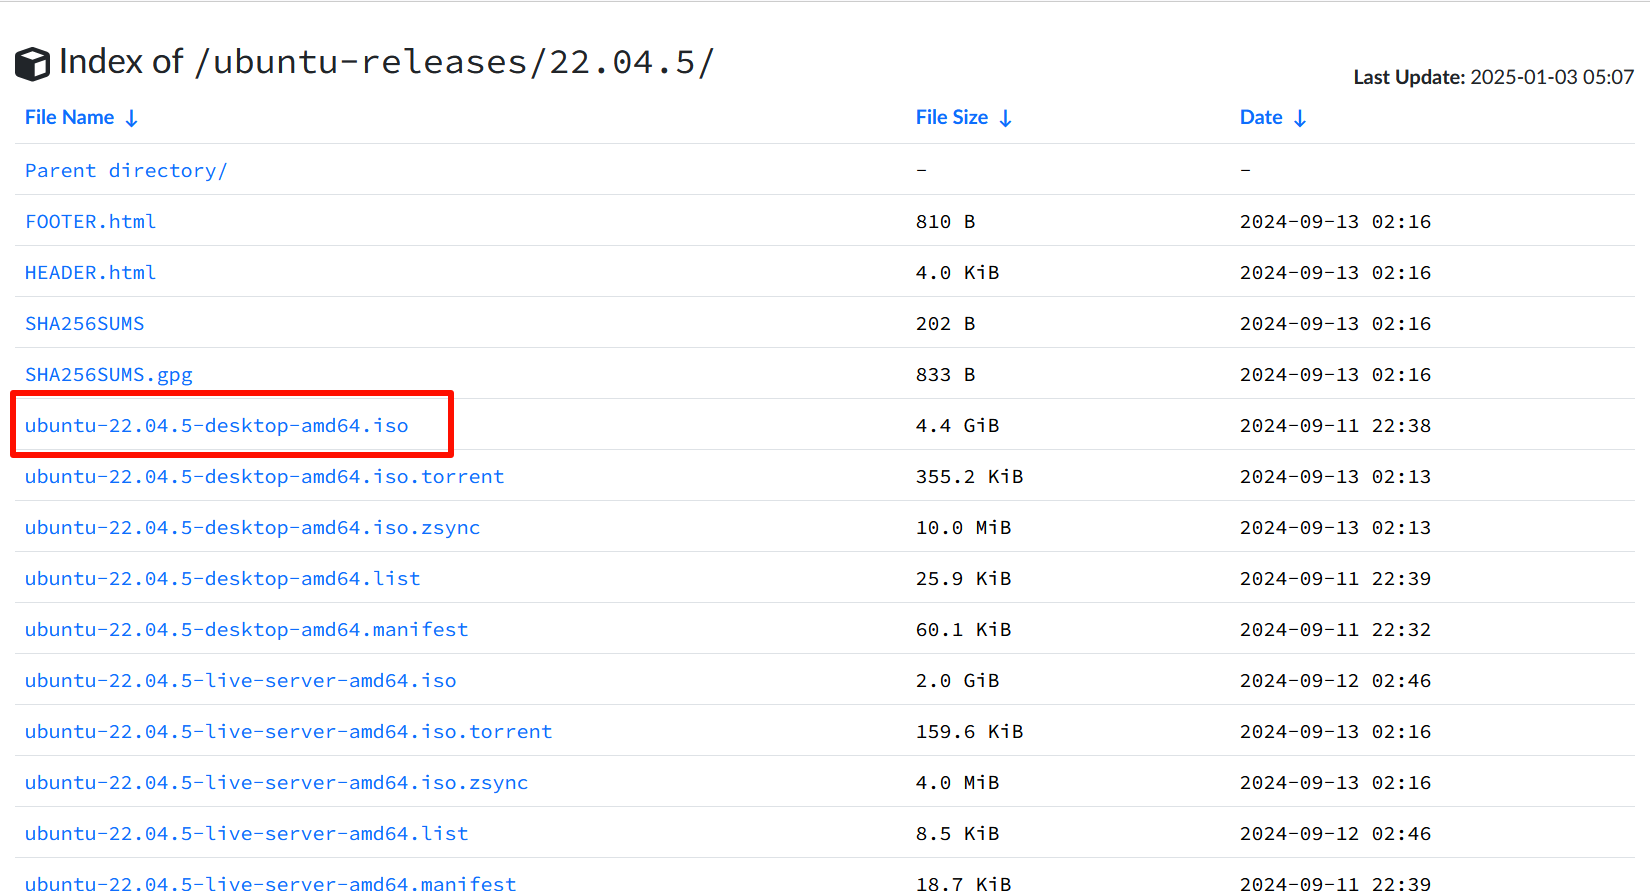Viewport: 1650px width, 891px height.
Task: Sort the listing by File Size
Action: click(x=952, y=117)
